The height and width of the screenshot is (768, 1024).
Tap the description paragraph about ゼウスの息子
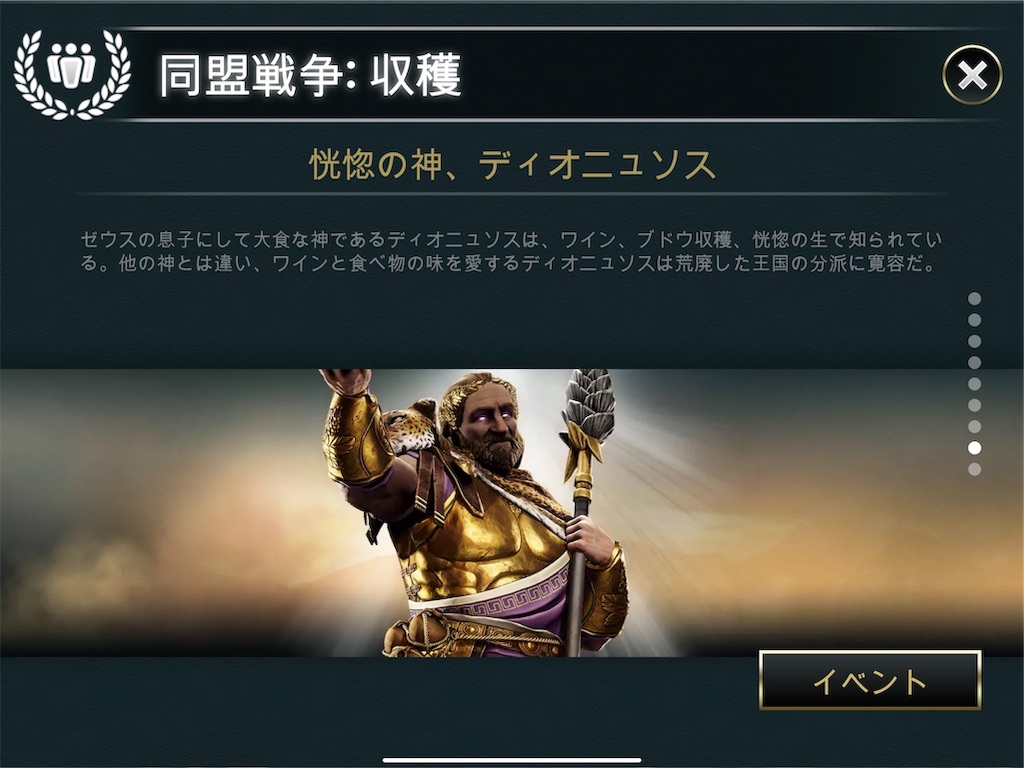point(511,252)
